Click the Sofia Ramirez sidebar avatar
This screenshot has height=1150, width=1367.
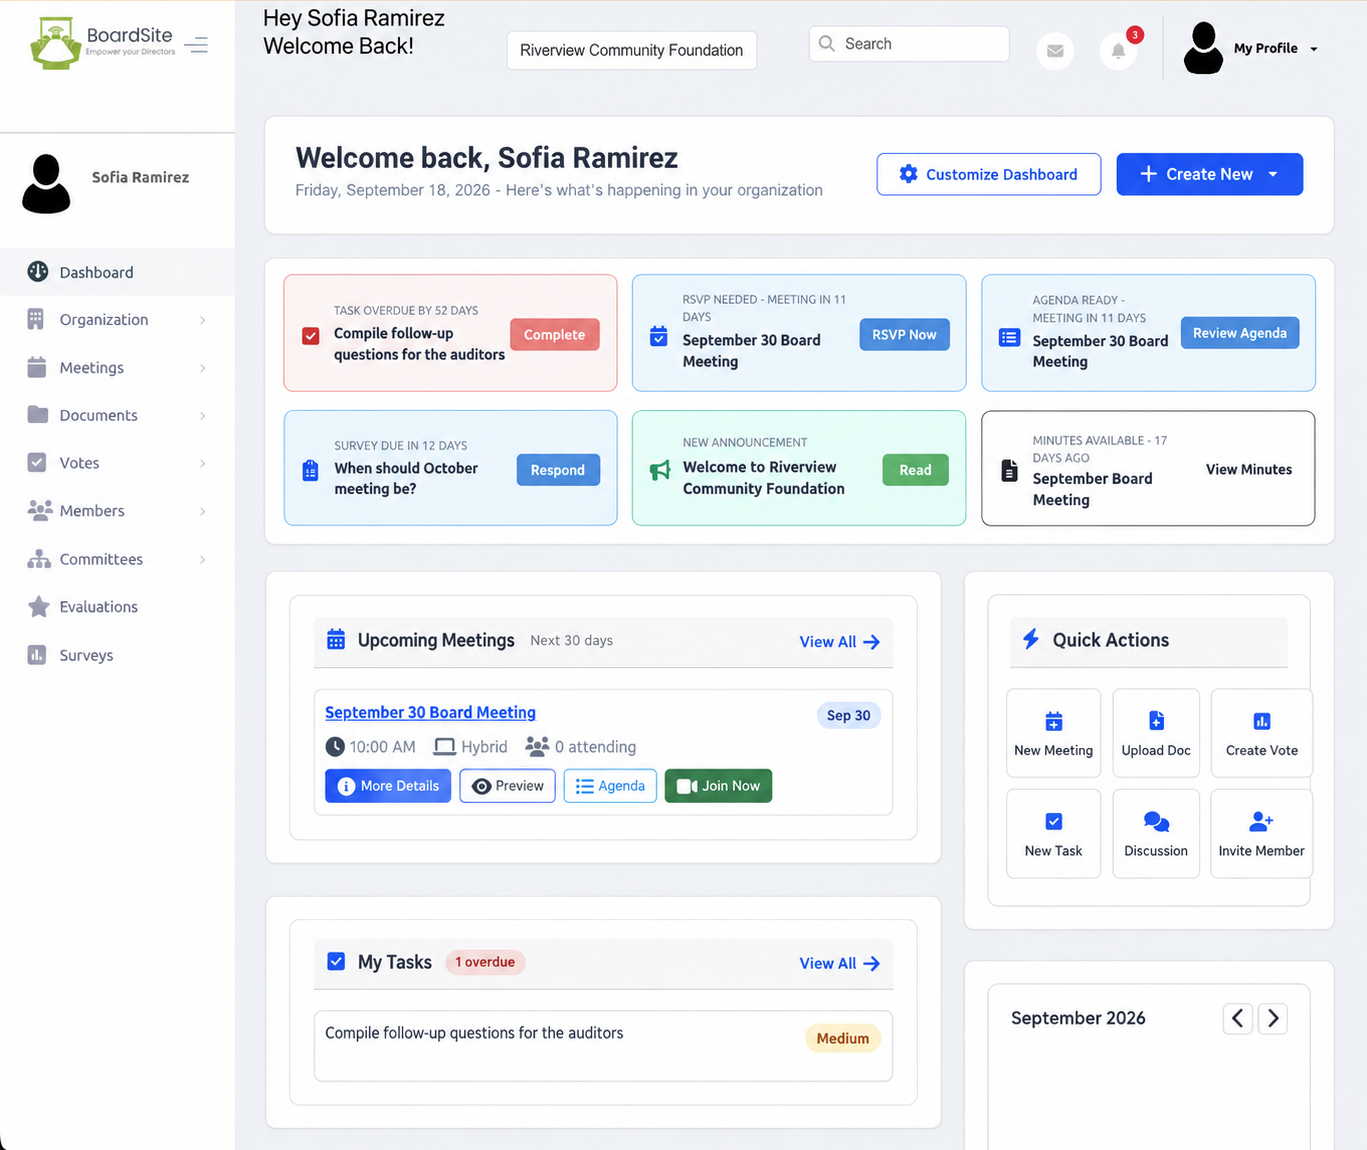coord(46,184)
